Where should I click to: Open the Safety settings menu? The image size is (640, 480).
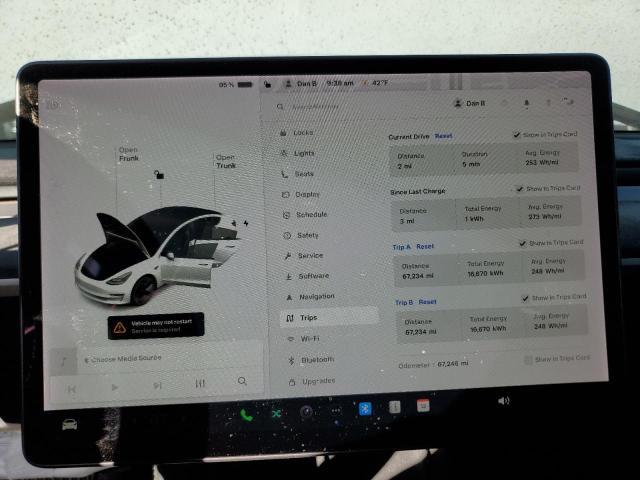tap(301, 235)
